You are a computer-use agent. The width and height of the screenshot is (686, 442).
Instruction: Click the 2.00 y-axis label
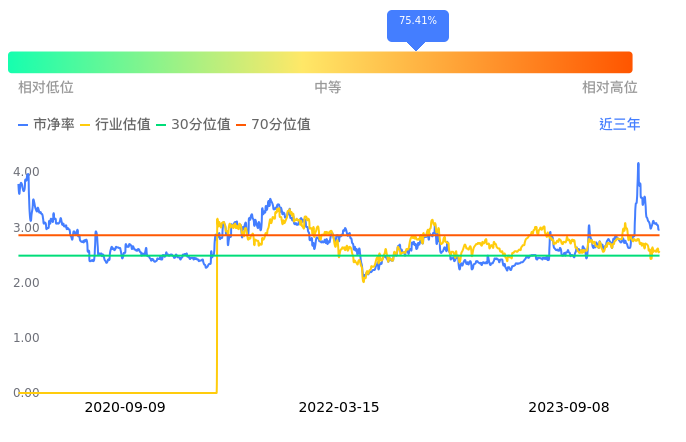pos(26,283)
